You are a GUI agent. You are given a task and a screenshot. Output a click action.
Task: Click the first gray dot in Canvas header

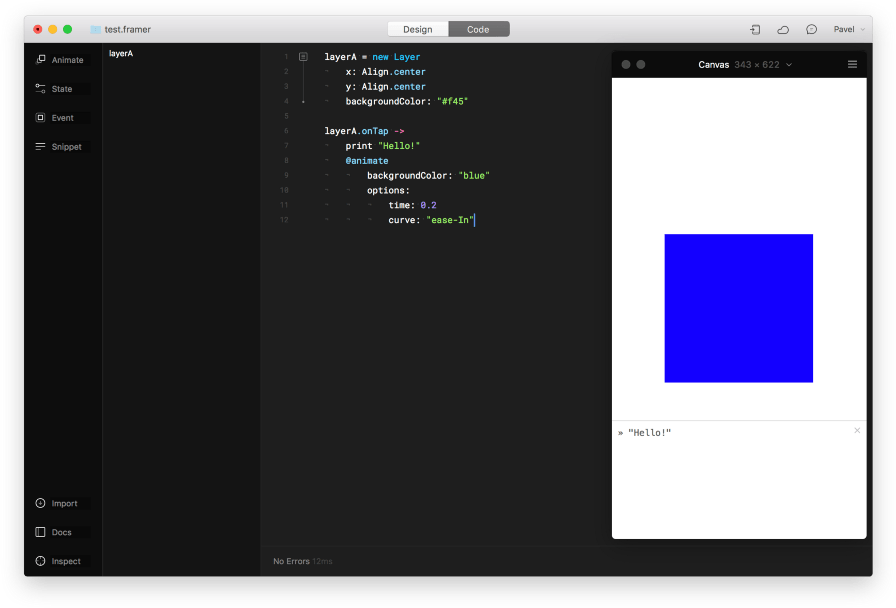pyautogui.click(x=626, y=65)
